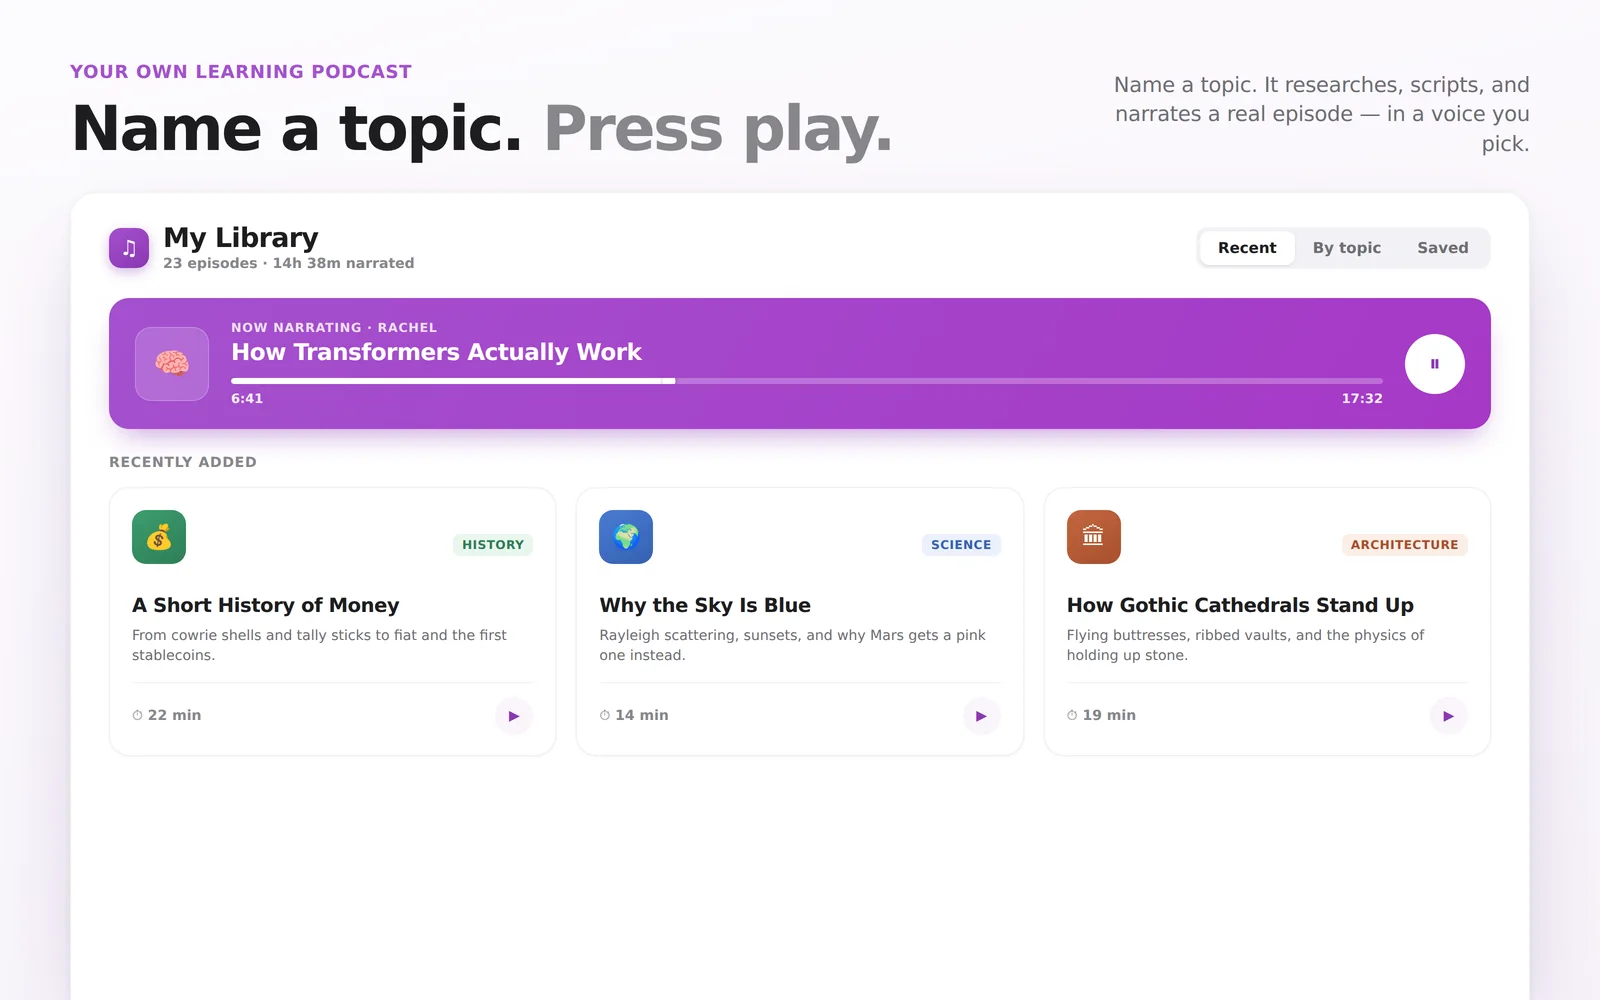
Task: Click the HISTORY category tag
Action: [493, 545]
